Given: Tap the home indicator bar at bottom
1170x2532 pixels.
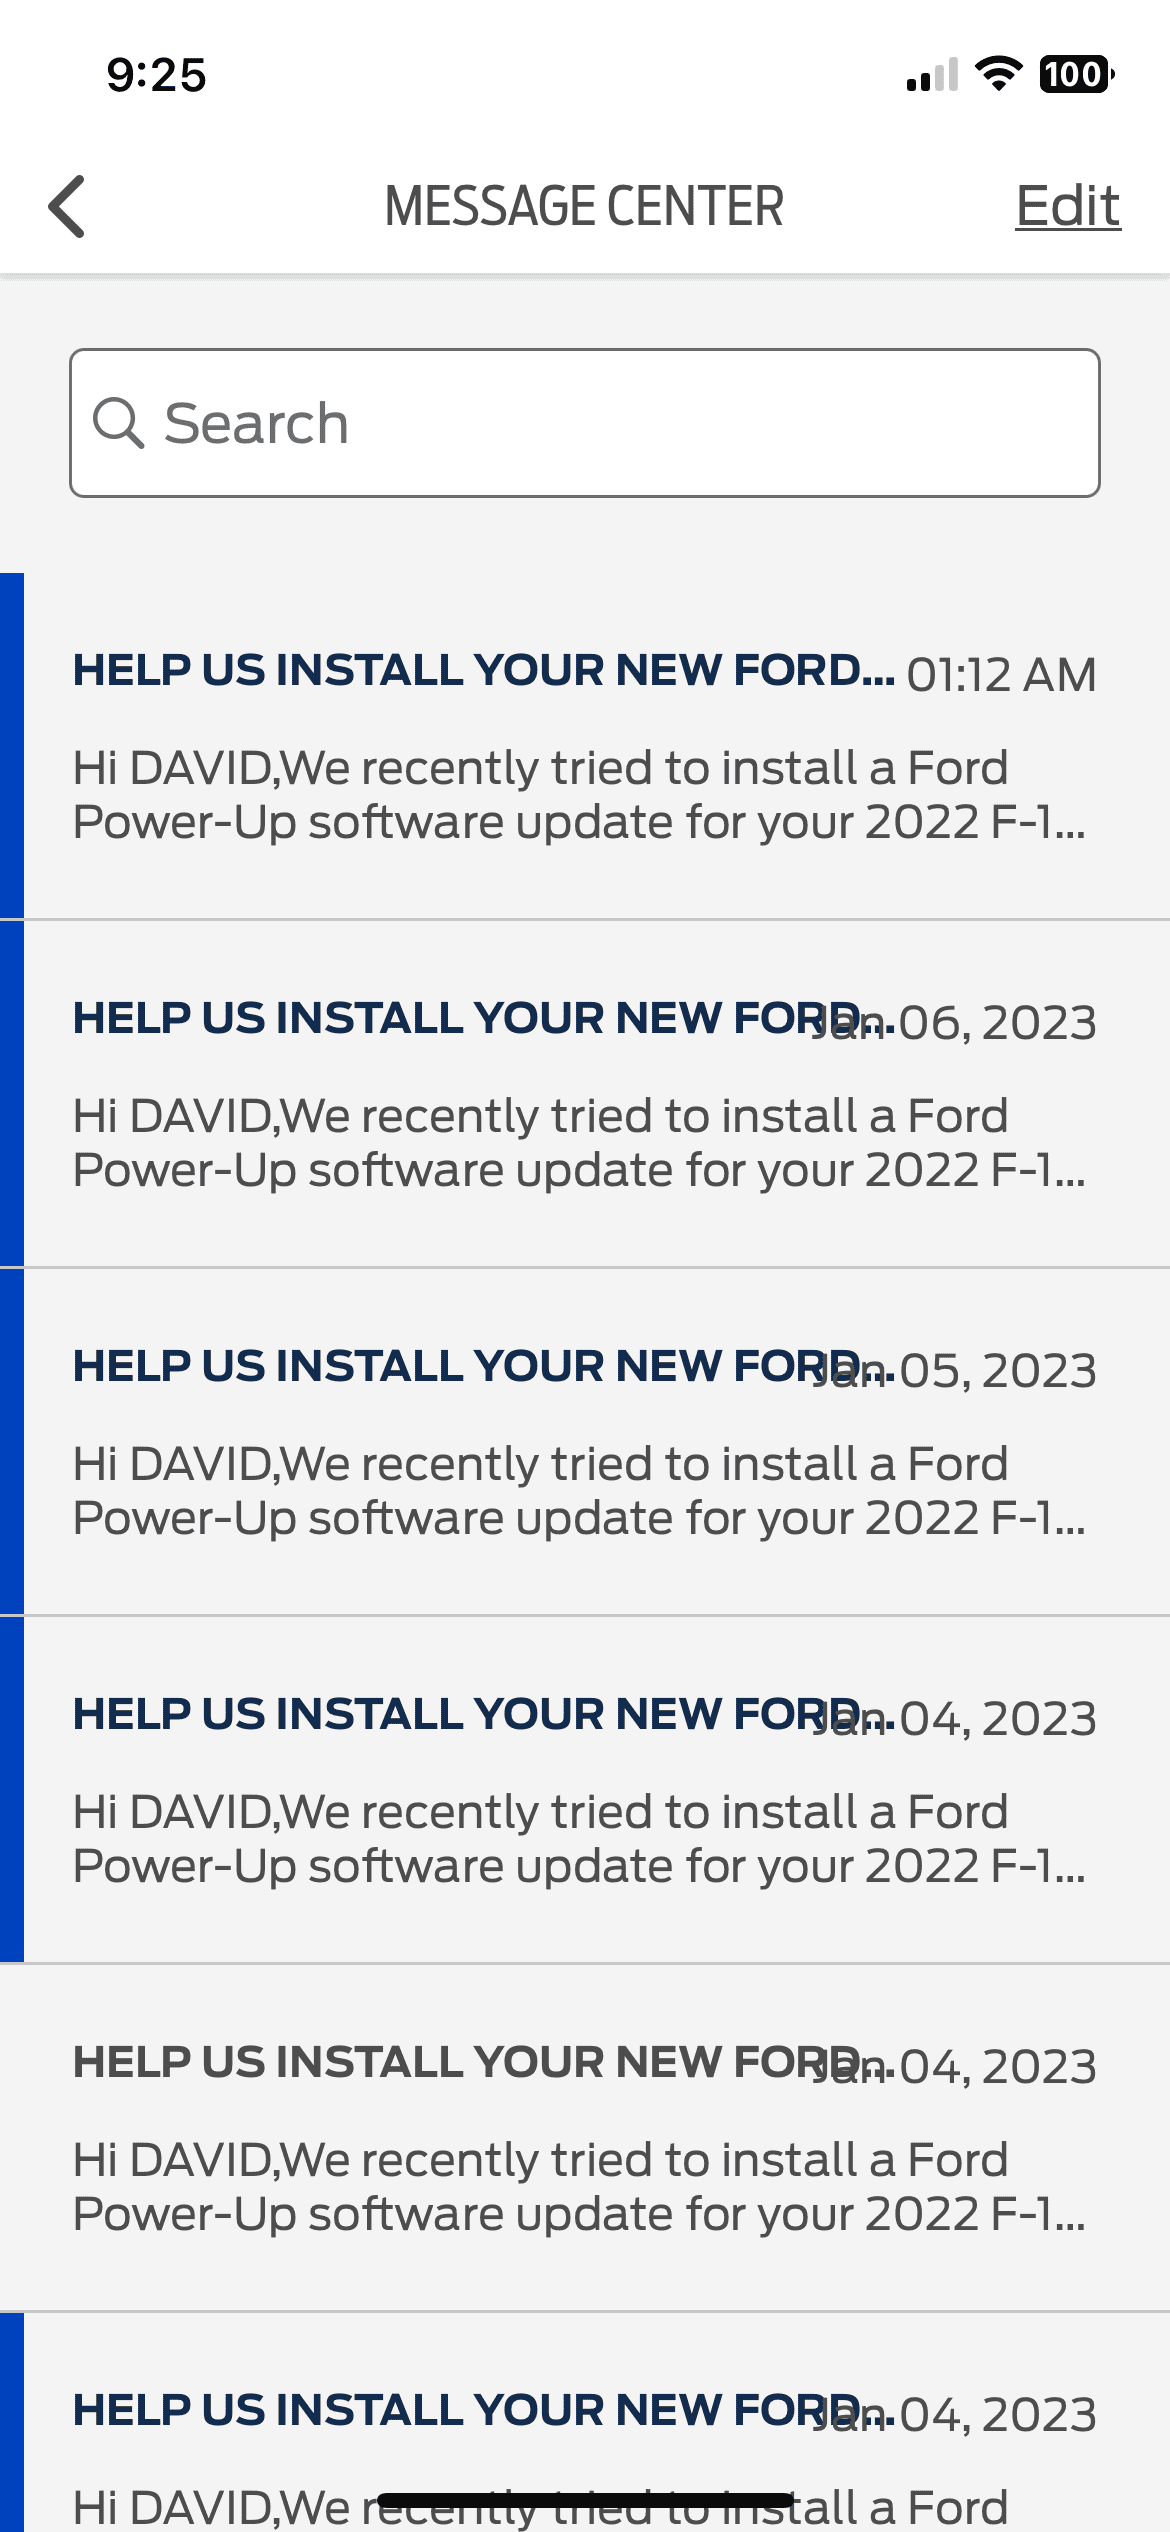Looking at the screenshot, I should pos(585,2500).
